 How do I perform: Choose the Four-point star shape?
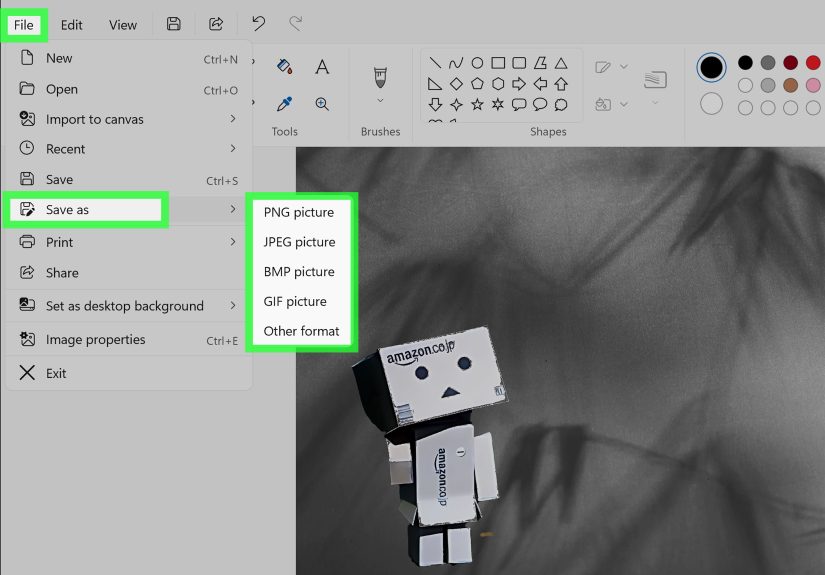click(456, 104)
